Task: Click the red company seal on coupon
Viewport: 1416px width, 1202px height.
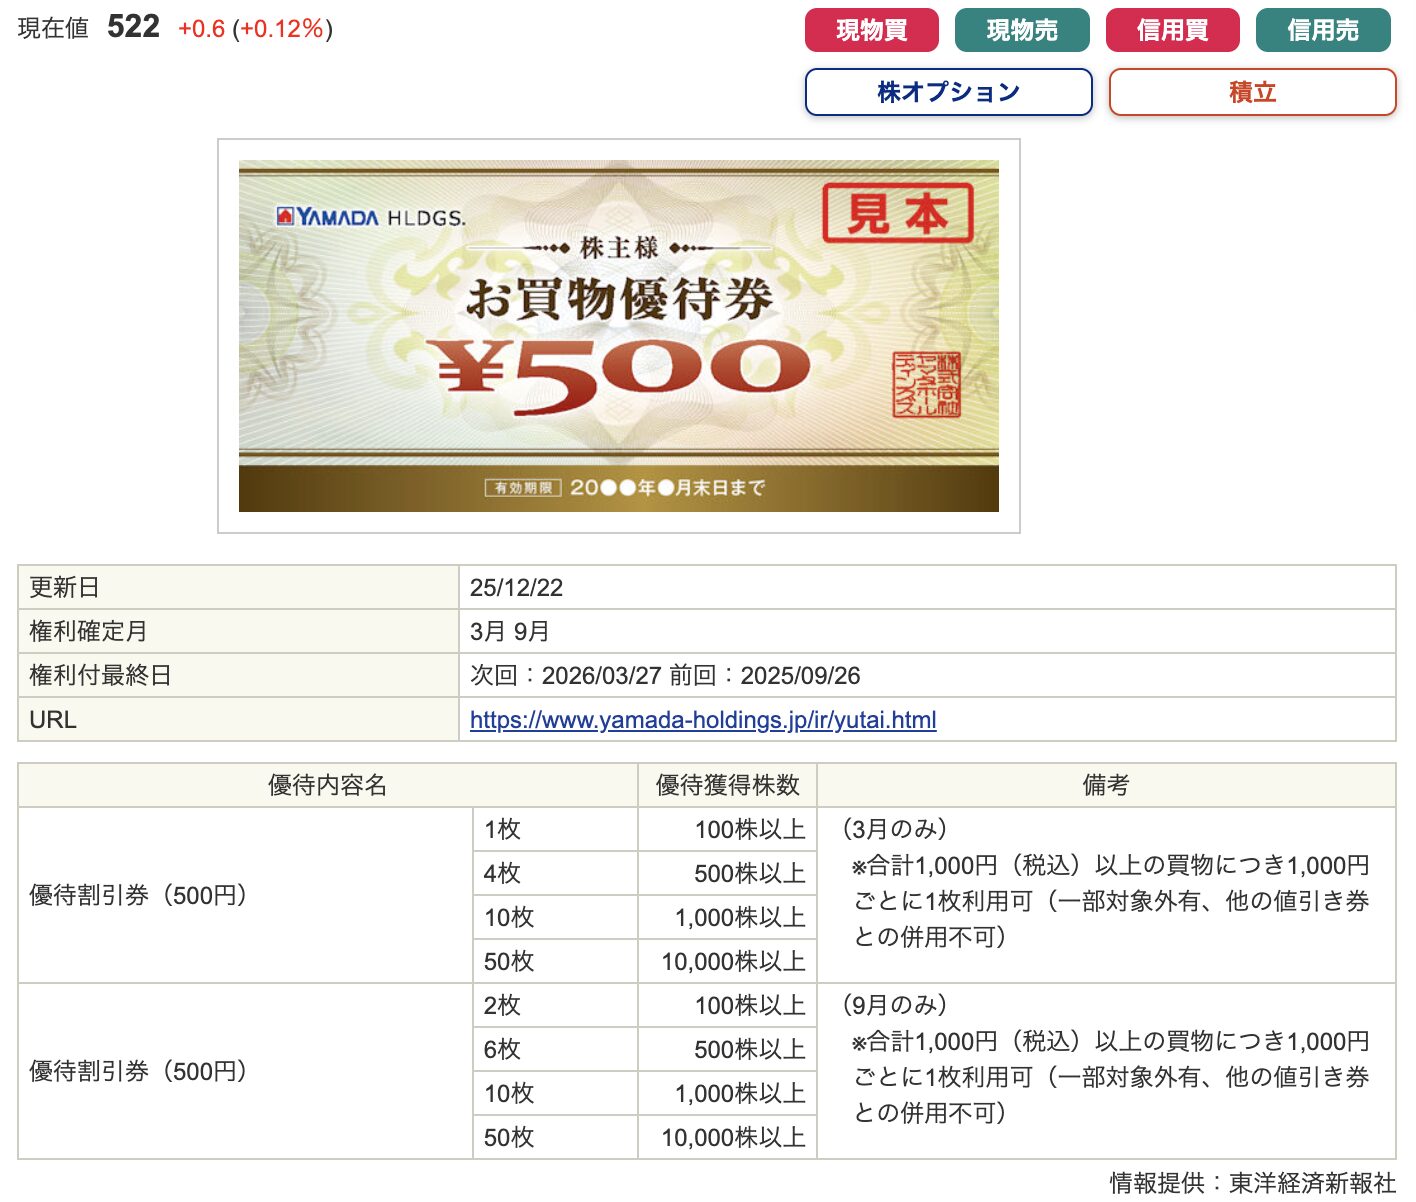Action: point(926,385)
